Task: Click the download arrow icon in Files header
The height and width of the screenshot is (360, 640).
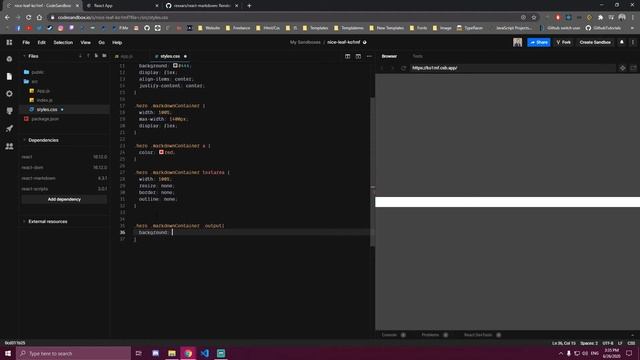Action: pos(80,56)
